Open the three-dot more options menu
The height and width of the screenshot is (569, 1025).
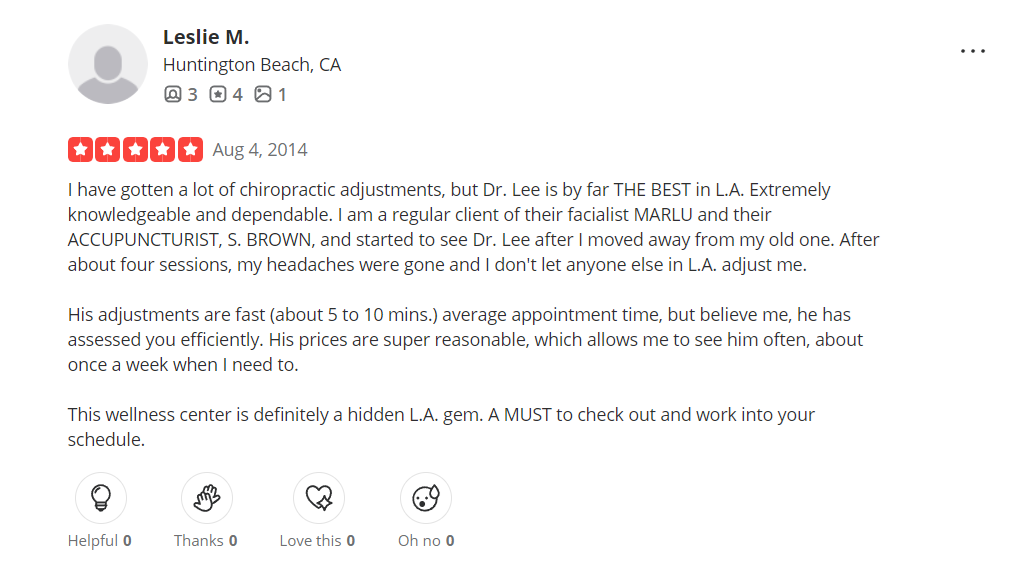(972, 51)
